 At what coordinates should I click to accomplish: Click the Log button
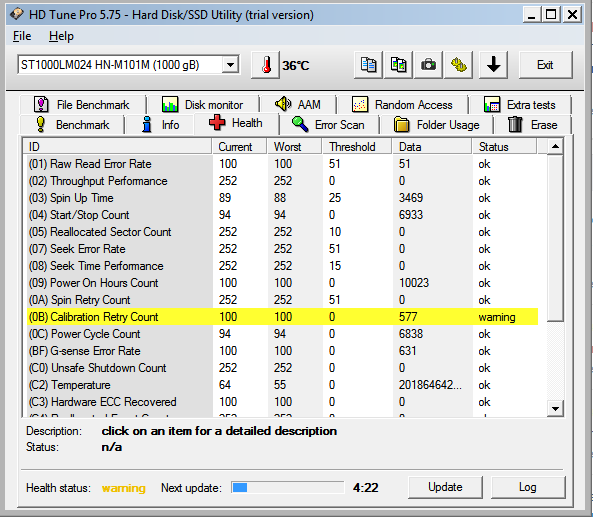click(528, 487)
